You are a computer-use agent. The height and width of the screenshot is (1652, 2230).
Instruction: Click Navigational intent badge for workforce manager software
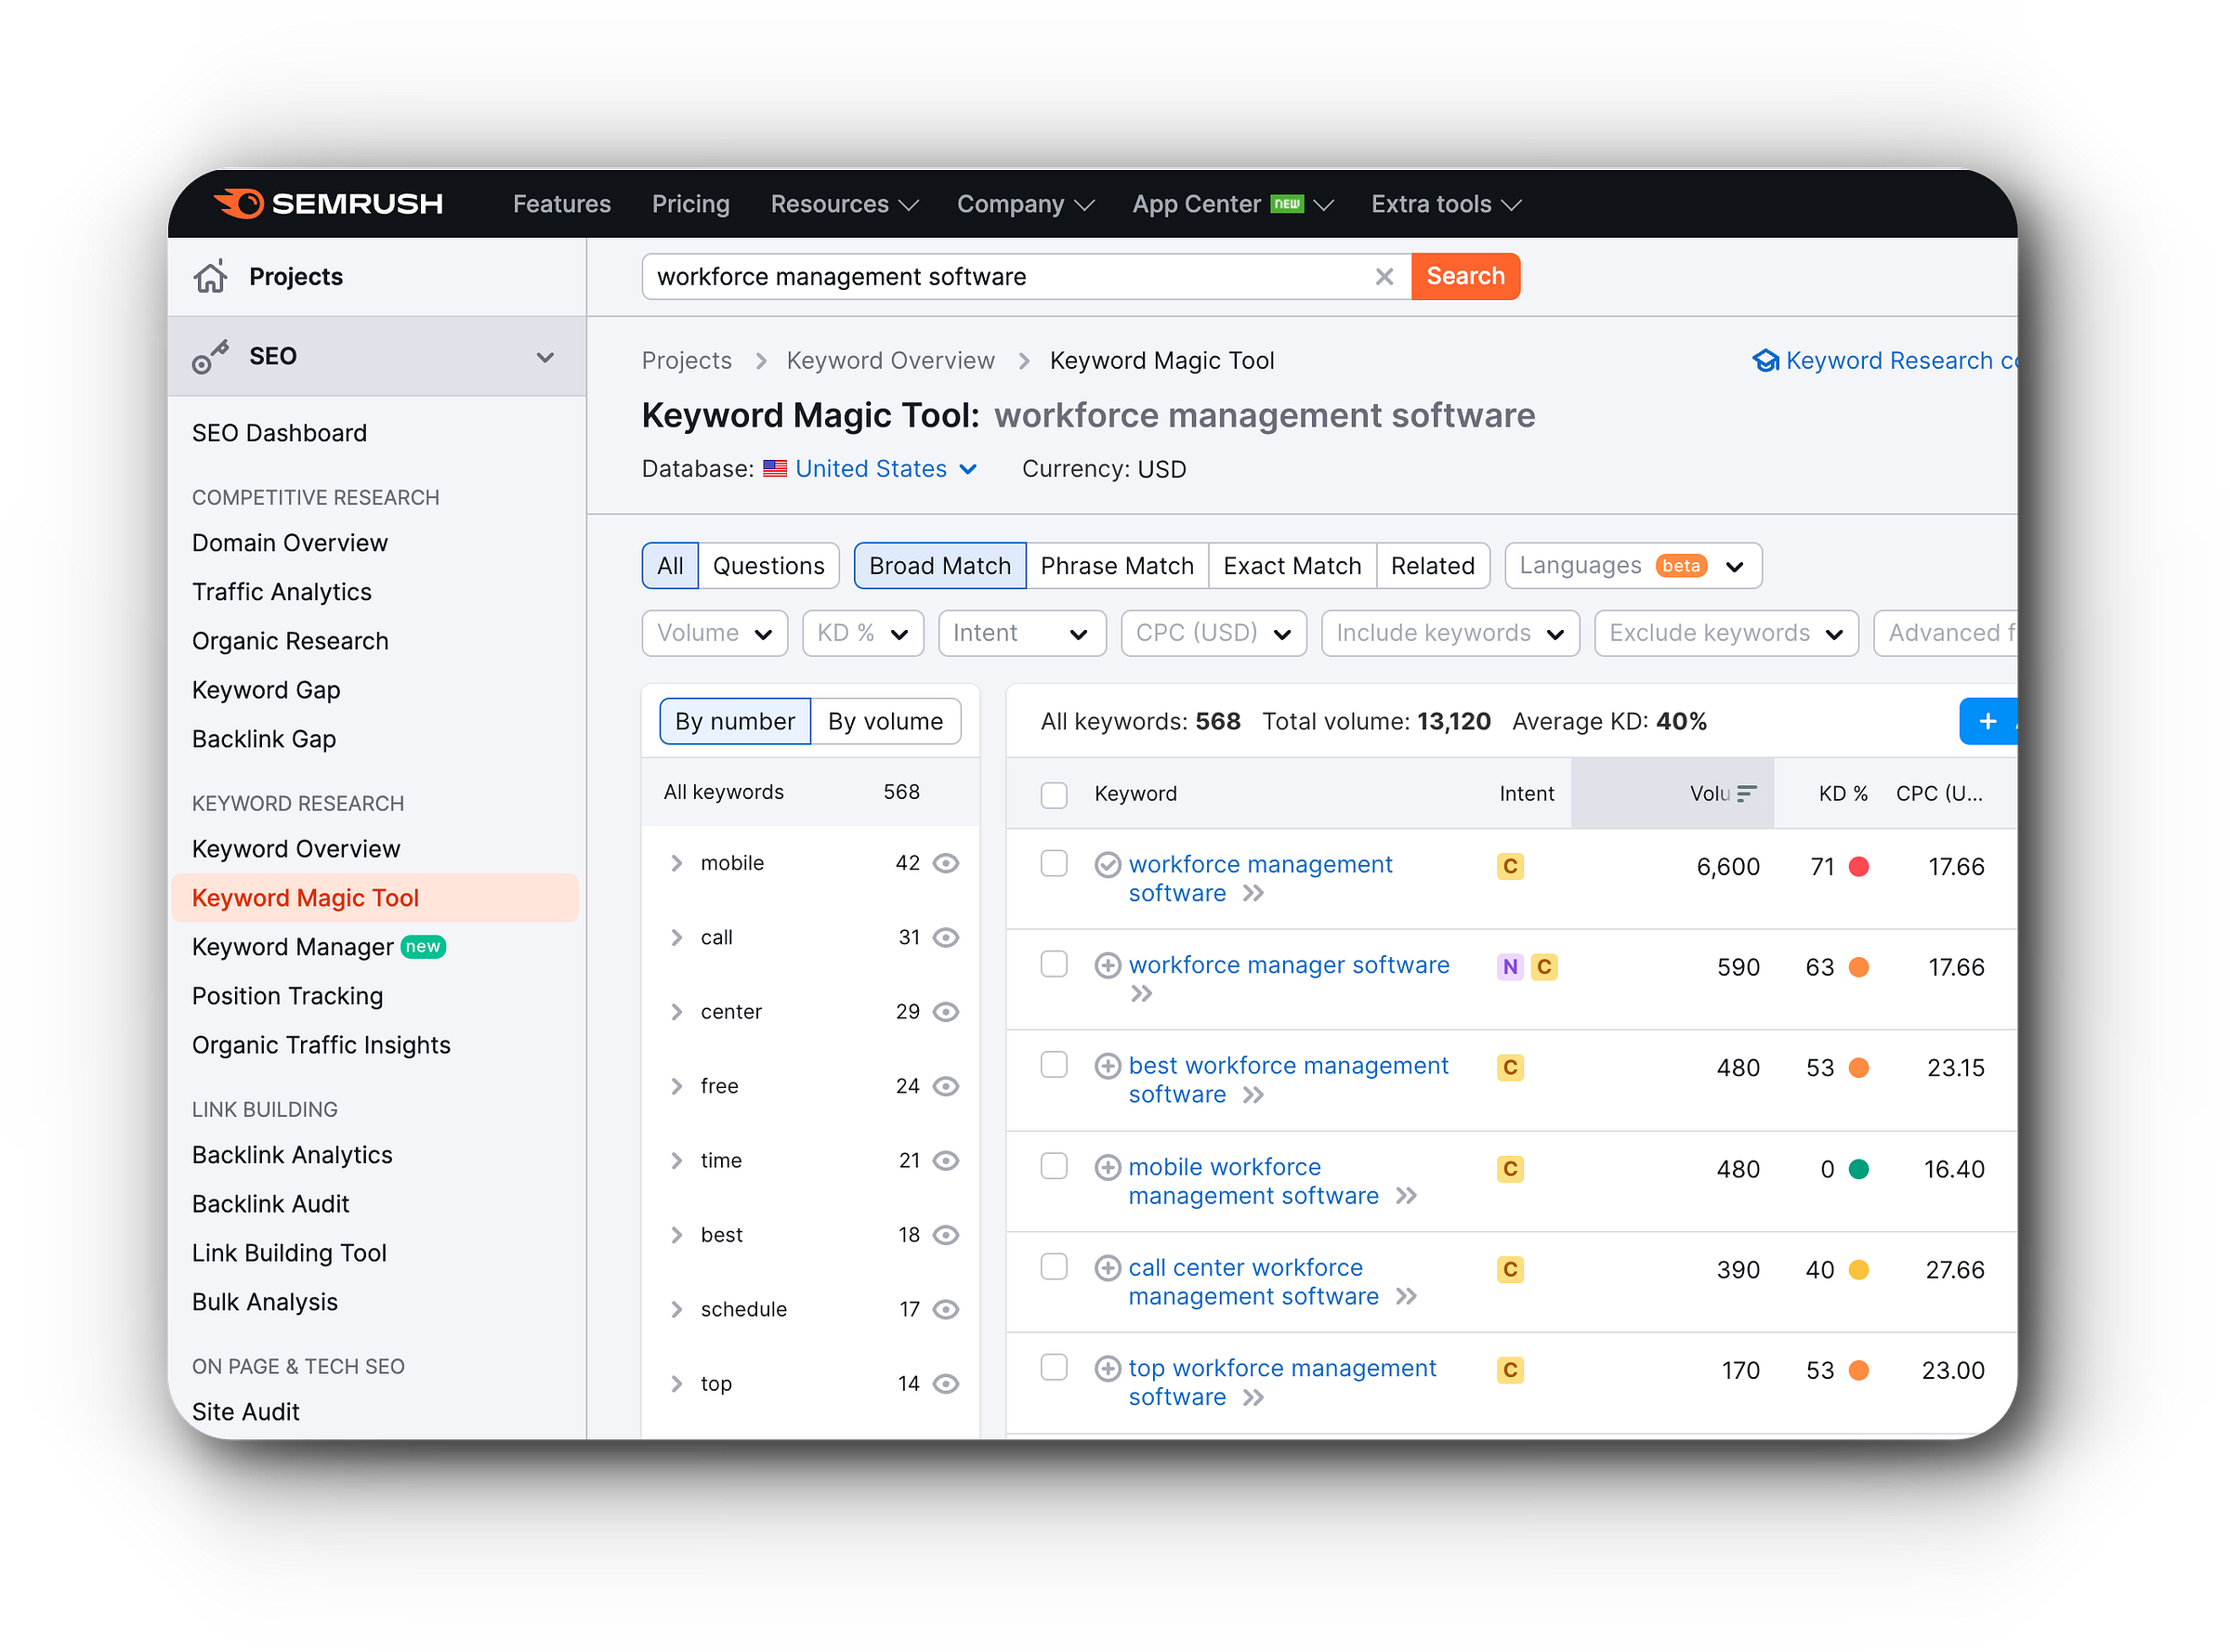pyautogui.click(x=1510, y=968)
